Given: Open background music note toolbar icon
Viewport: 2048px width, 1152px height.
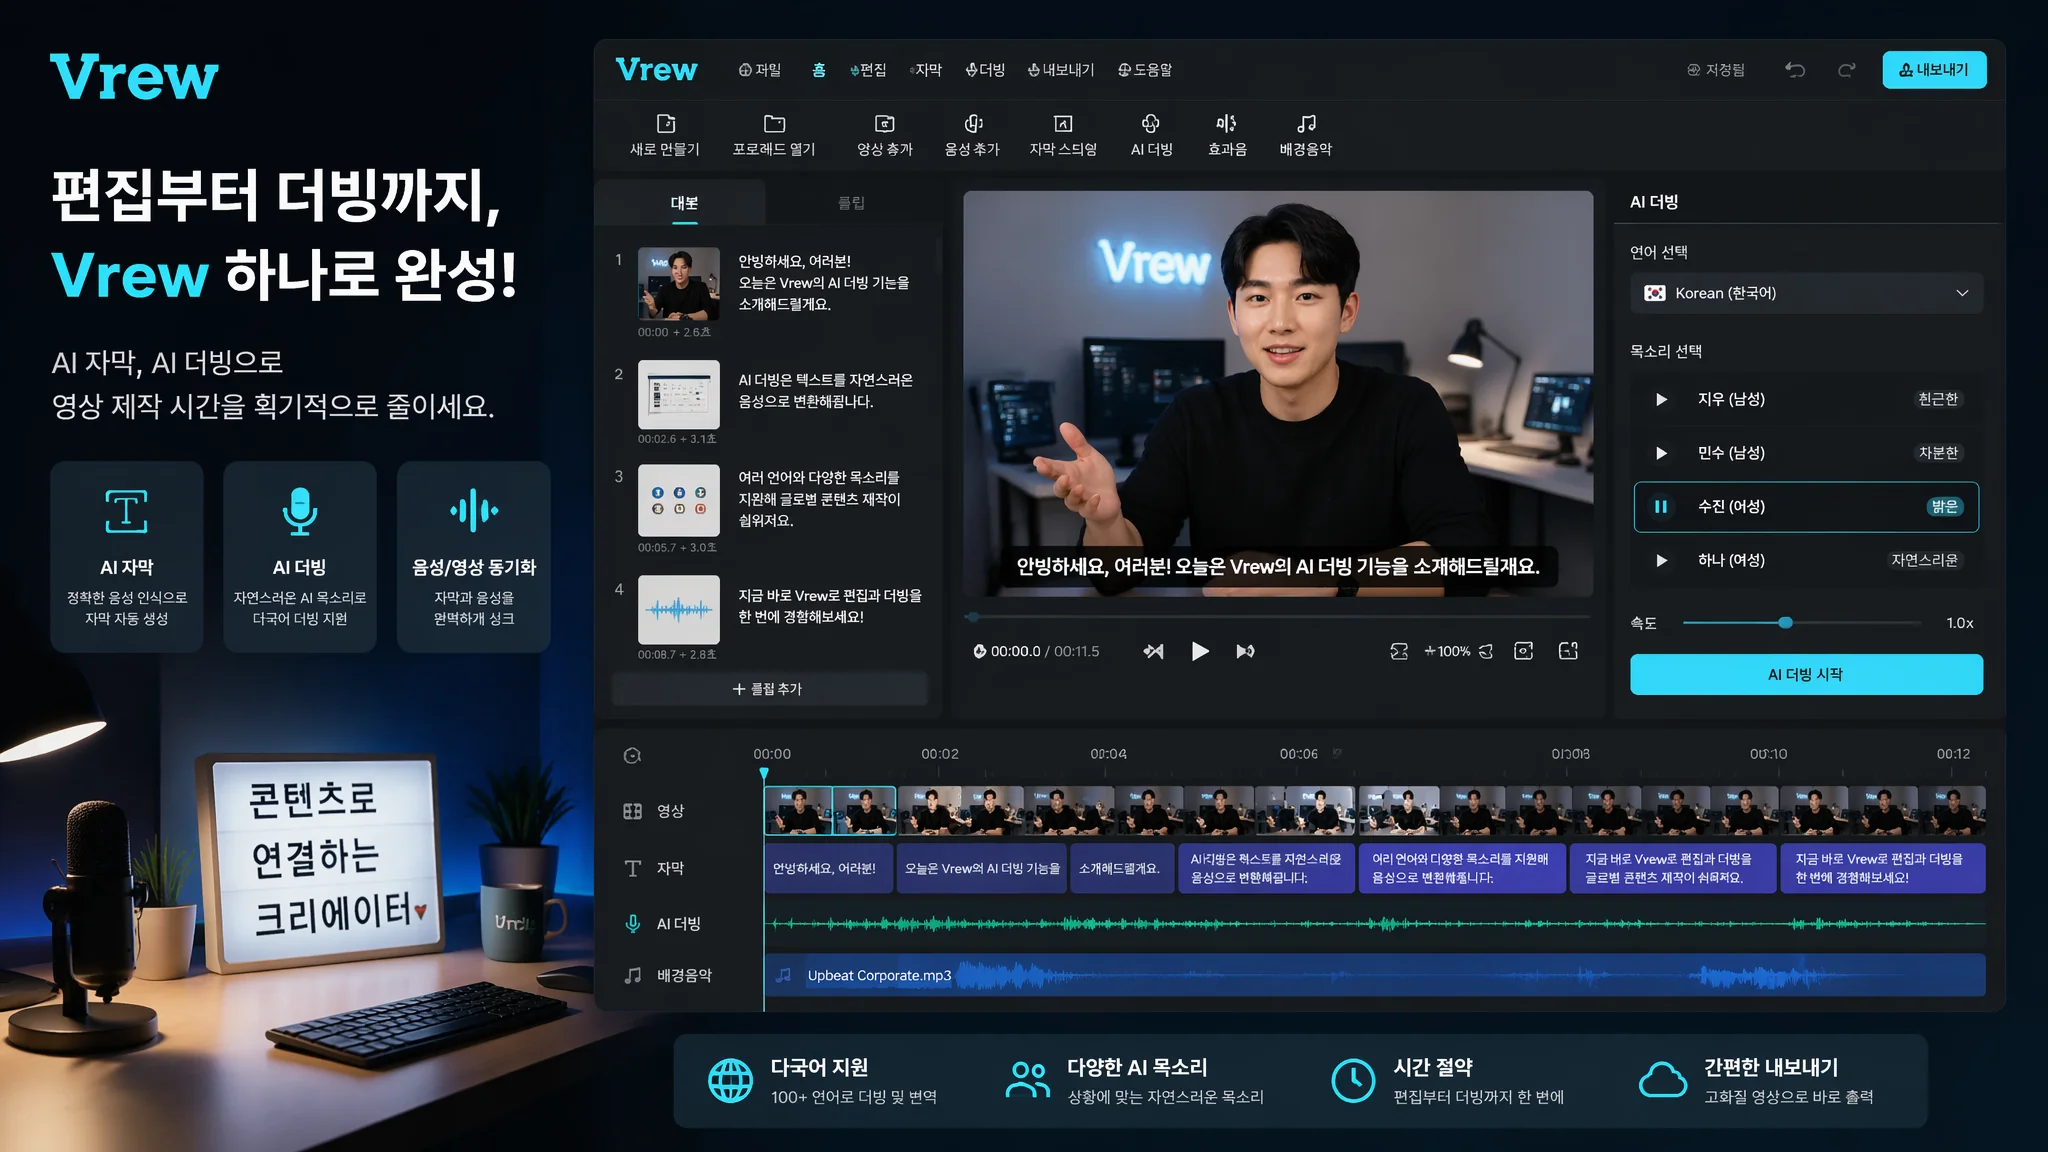Looking at the screenshot, I should [x=1306, y=124].
